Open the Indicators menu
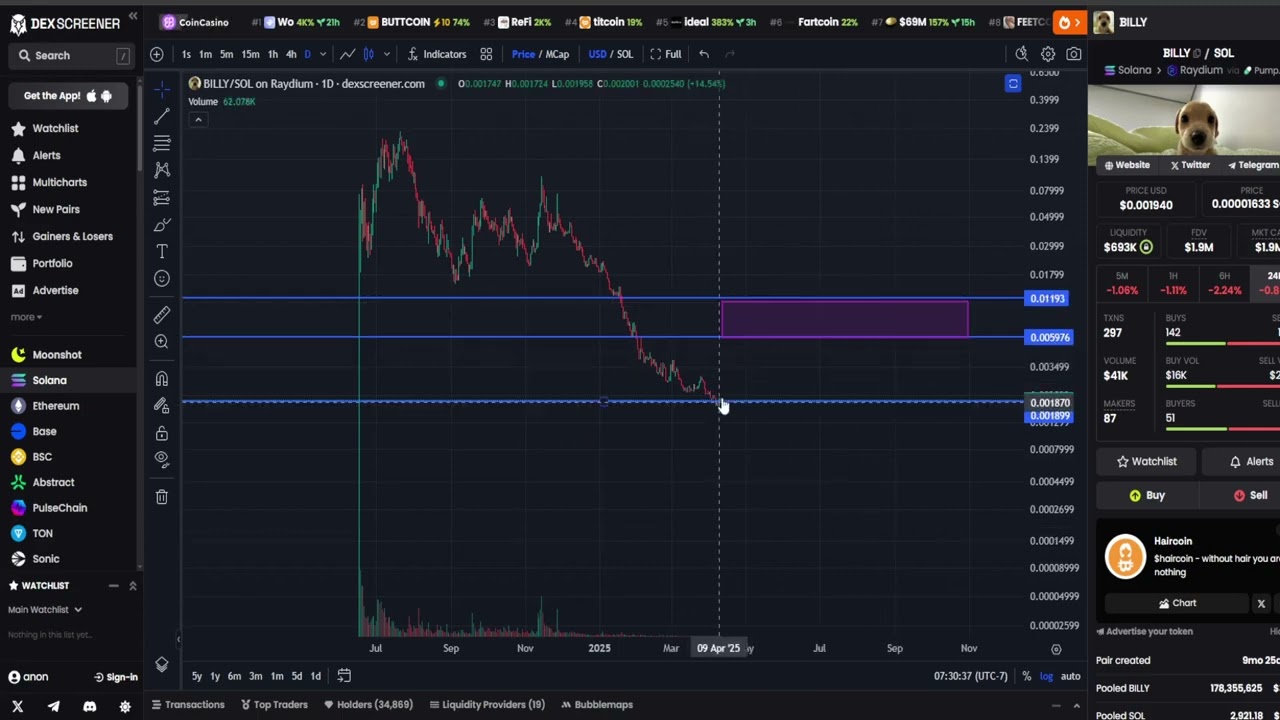 tap(437, 54)
